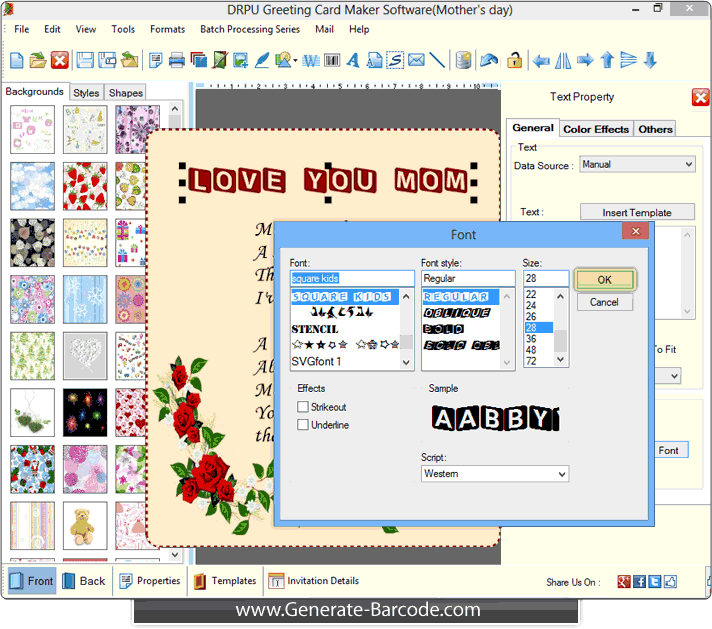Select the fireworks background thumbnail
The width and height of the screenshot is (712, 629).
[85, 412]
